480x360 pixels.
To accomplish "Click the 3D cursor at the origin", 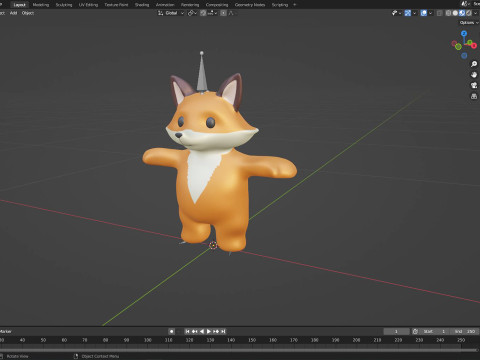I will 213,246.
